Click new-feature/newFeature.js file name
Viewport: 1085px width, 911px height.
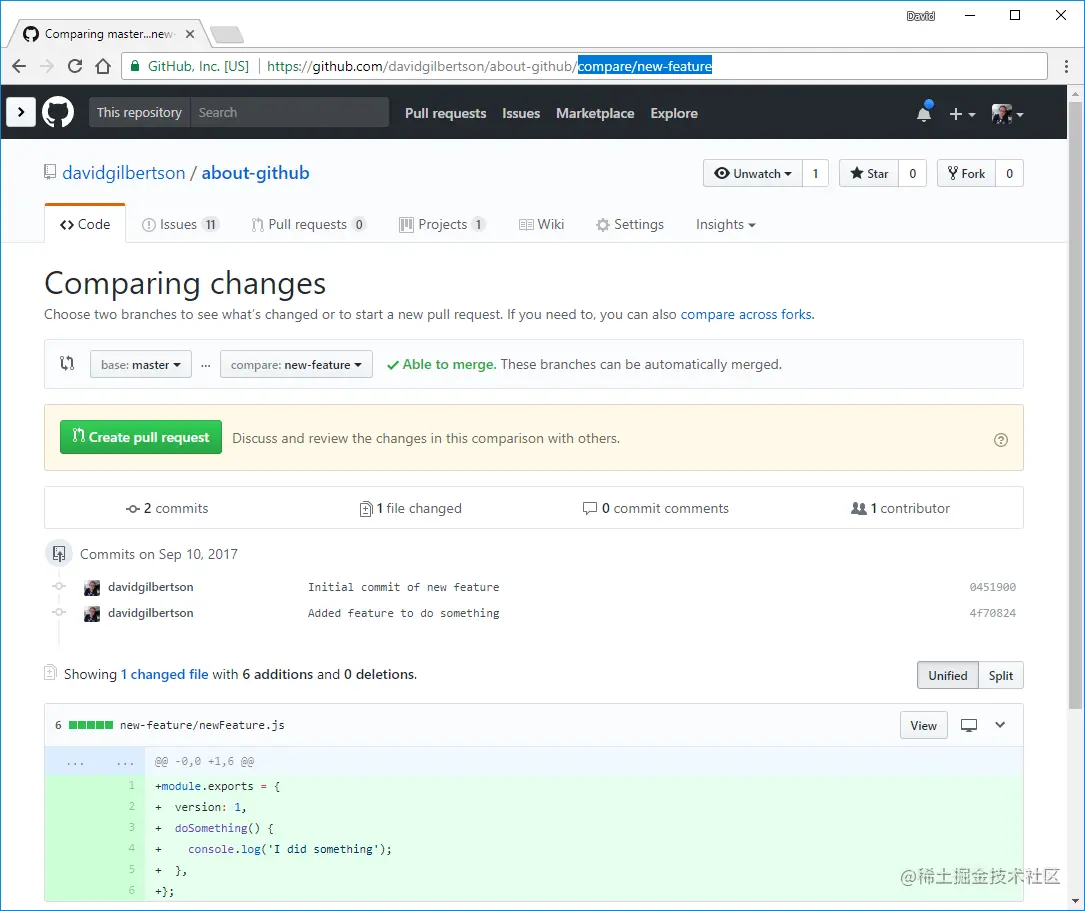click(x=202, y=725)
